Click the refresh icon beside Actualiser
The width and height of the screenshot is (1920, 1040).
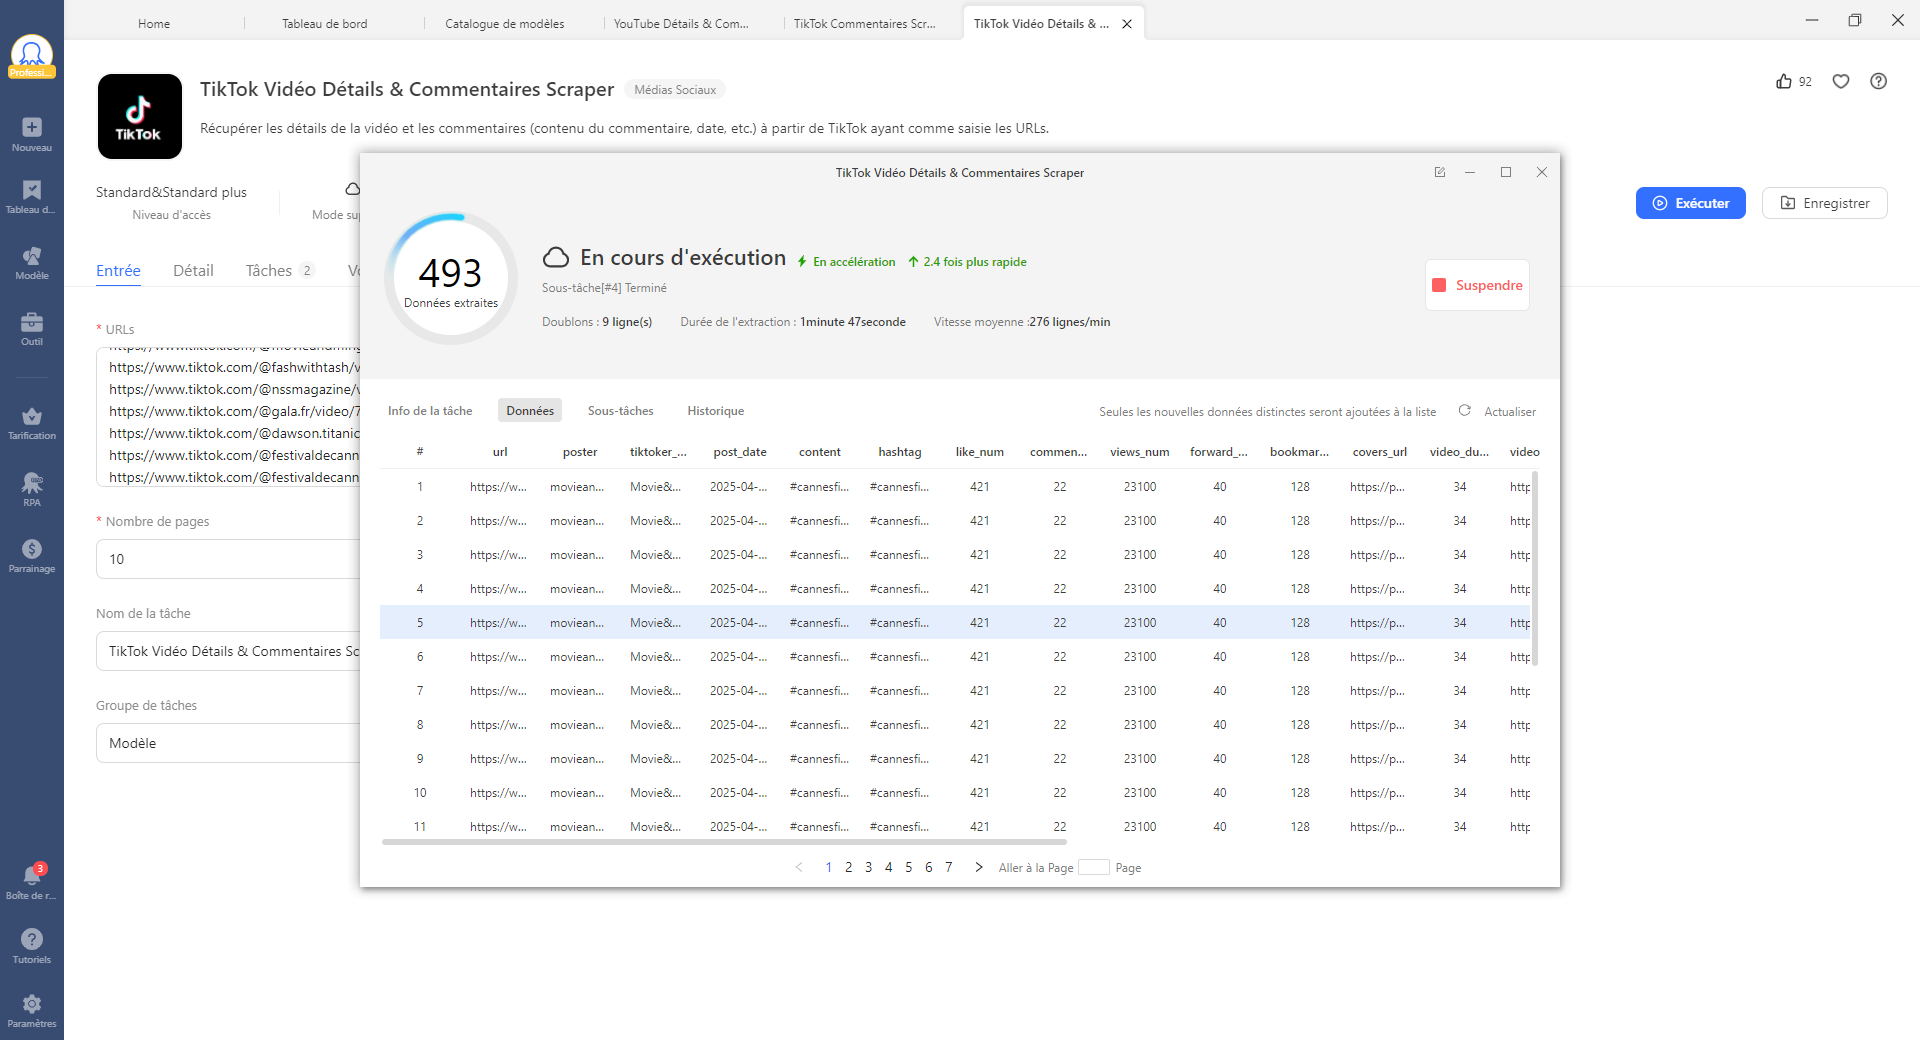pyautogui.click(x=1464, y=410)
